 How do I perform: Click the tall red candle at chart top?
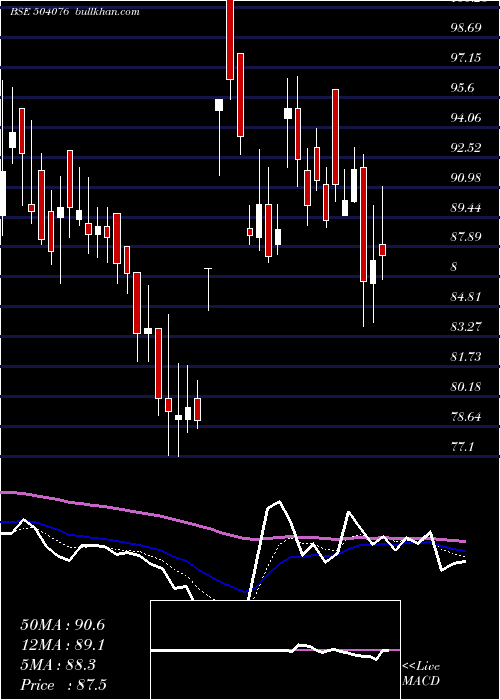pyautogui.click(x=230, y=40)
